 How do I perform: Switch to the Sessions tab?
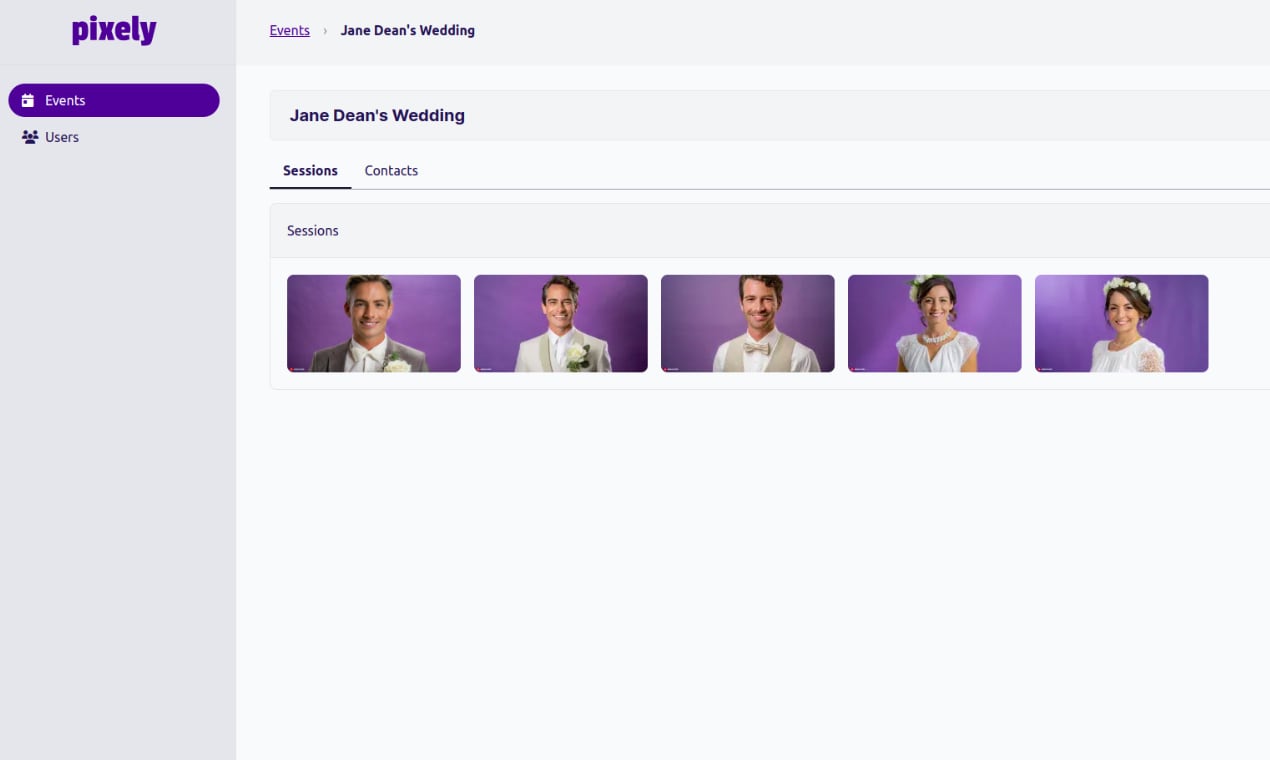point(310,170)
